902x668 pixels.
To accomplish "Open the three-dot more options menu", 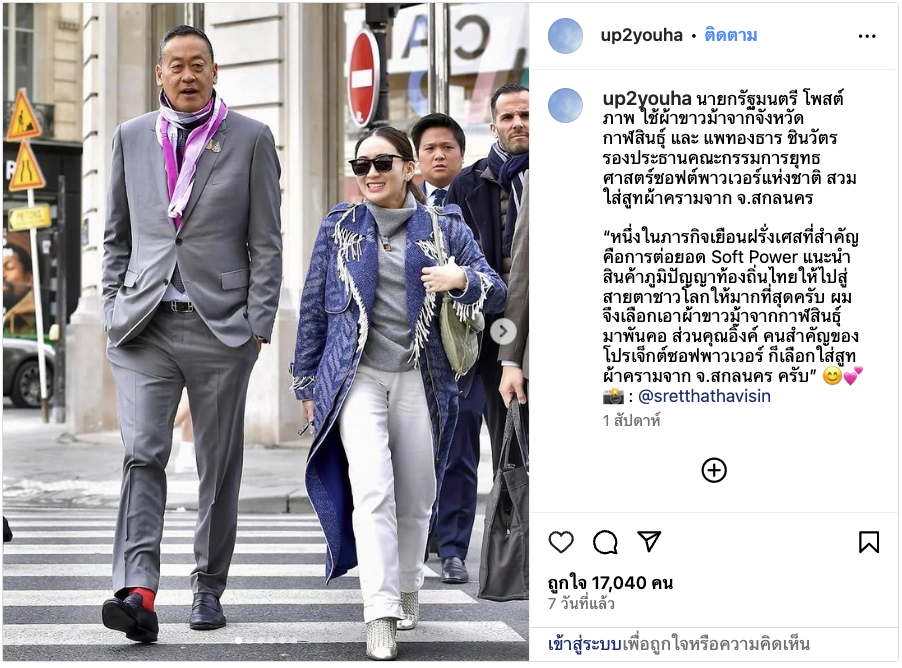I will [867, 36].
